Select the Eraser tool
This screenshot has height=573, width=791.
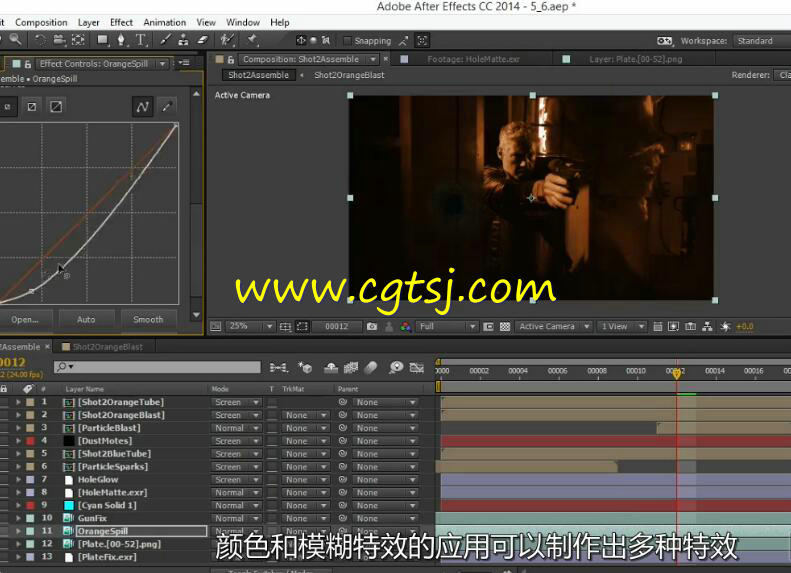pos(202,40)
